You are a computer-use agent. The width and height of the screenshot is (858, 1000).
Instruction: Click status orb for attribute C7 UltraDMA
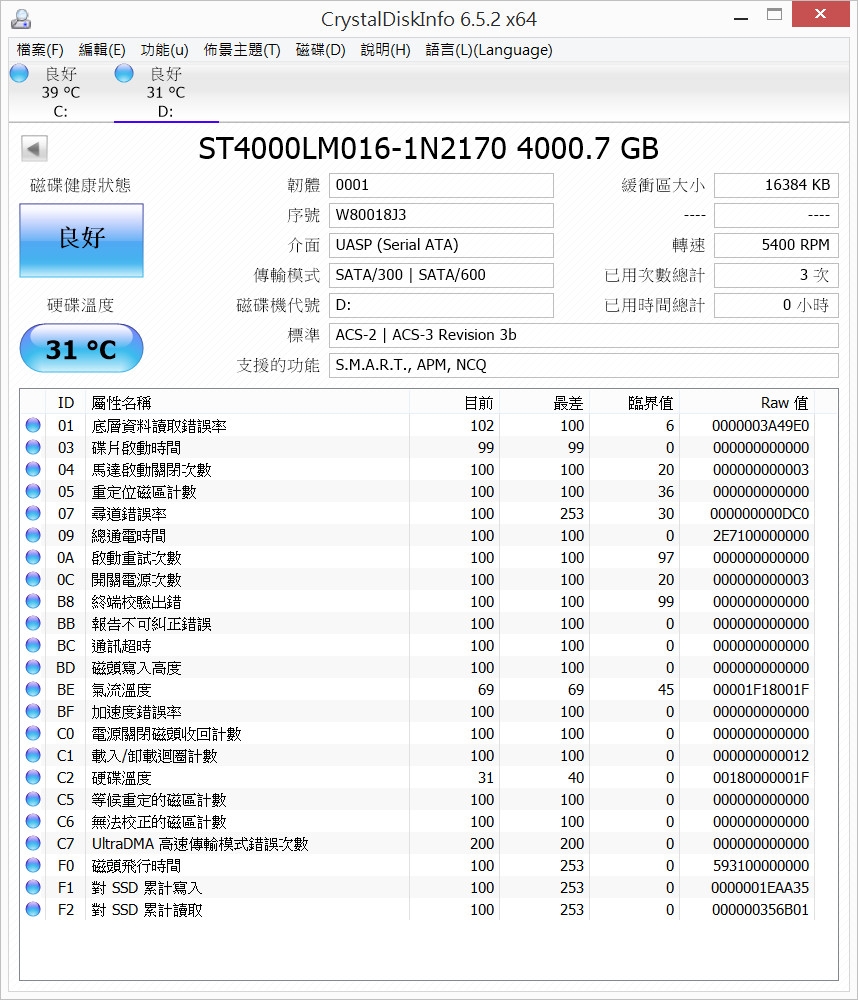[33, 844]
